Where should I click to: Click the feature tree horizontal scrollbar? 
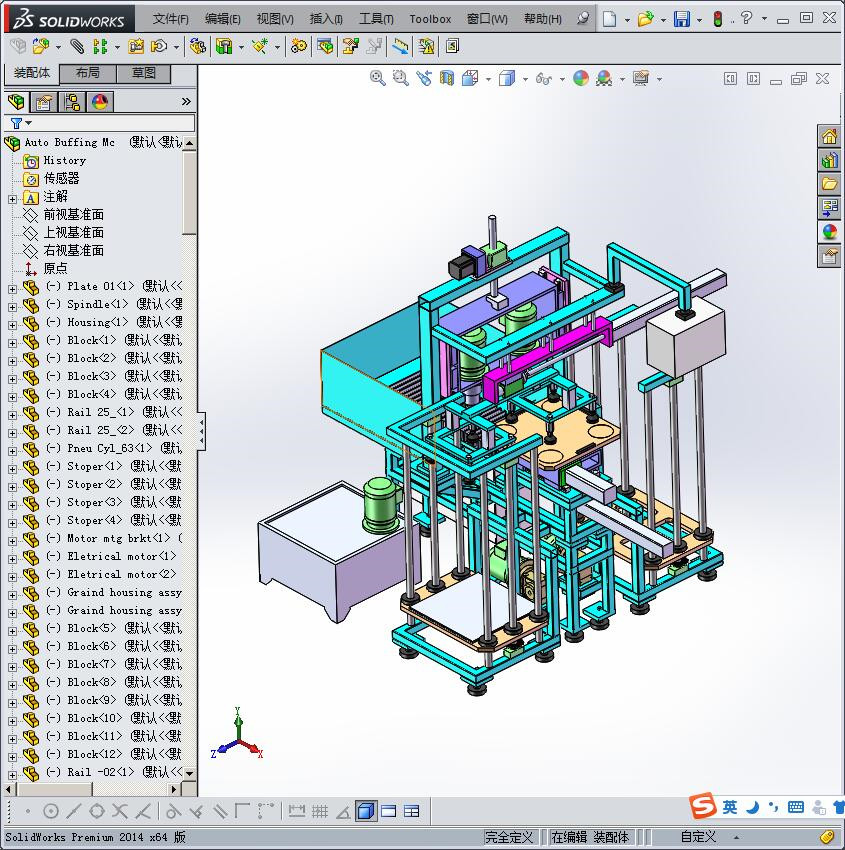53,789
